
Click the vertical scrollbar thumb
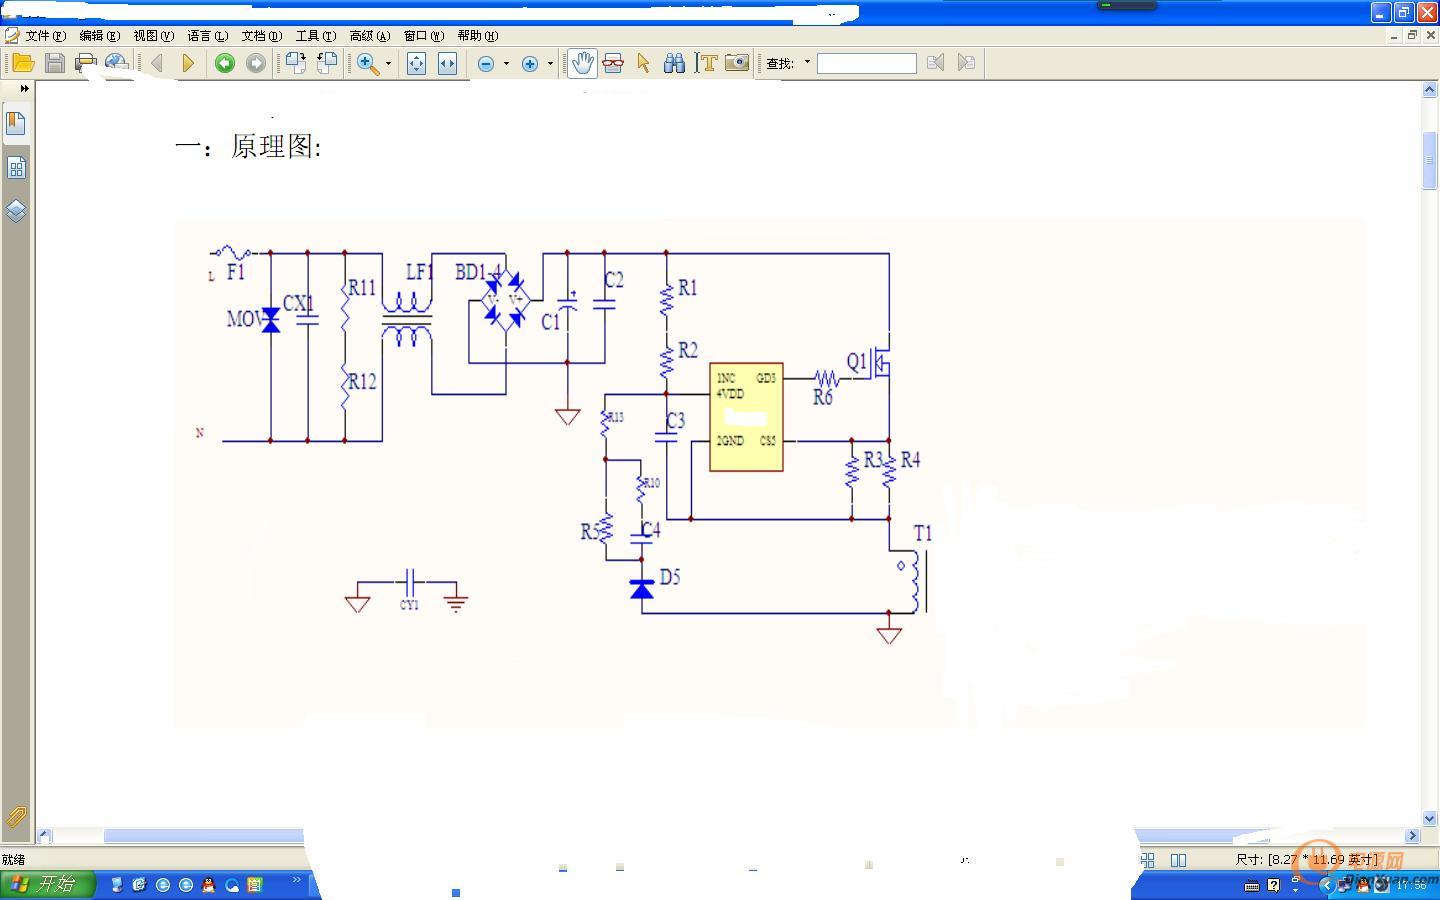click(1429, 160)
